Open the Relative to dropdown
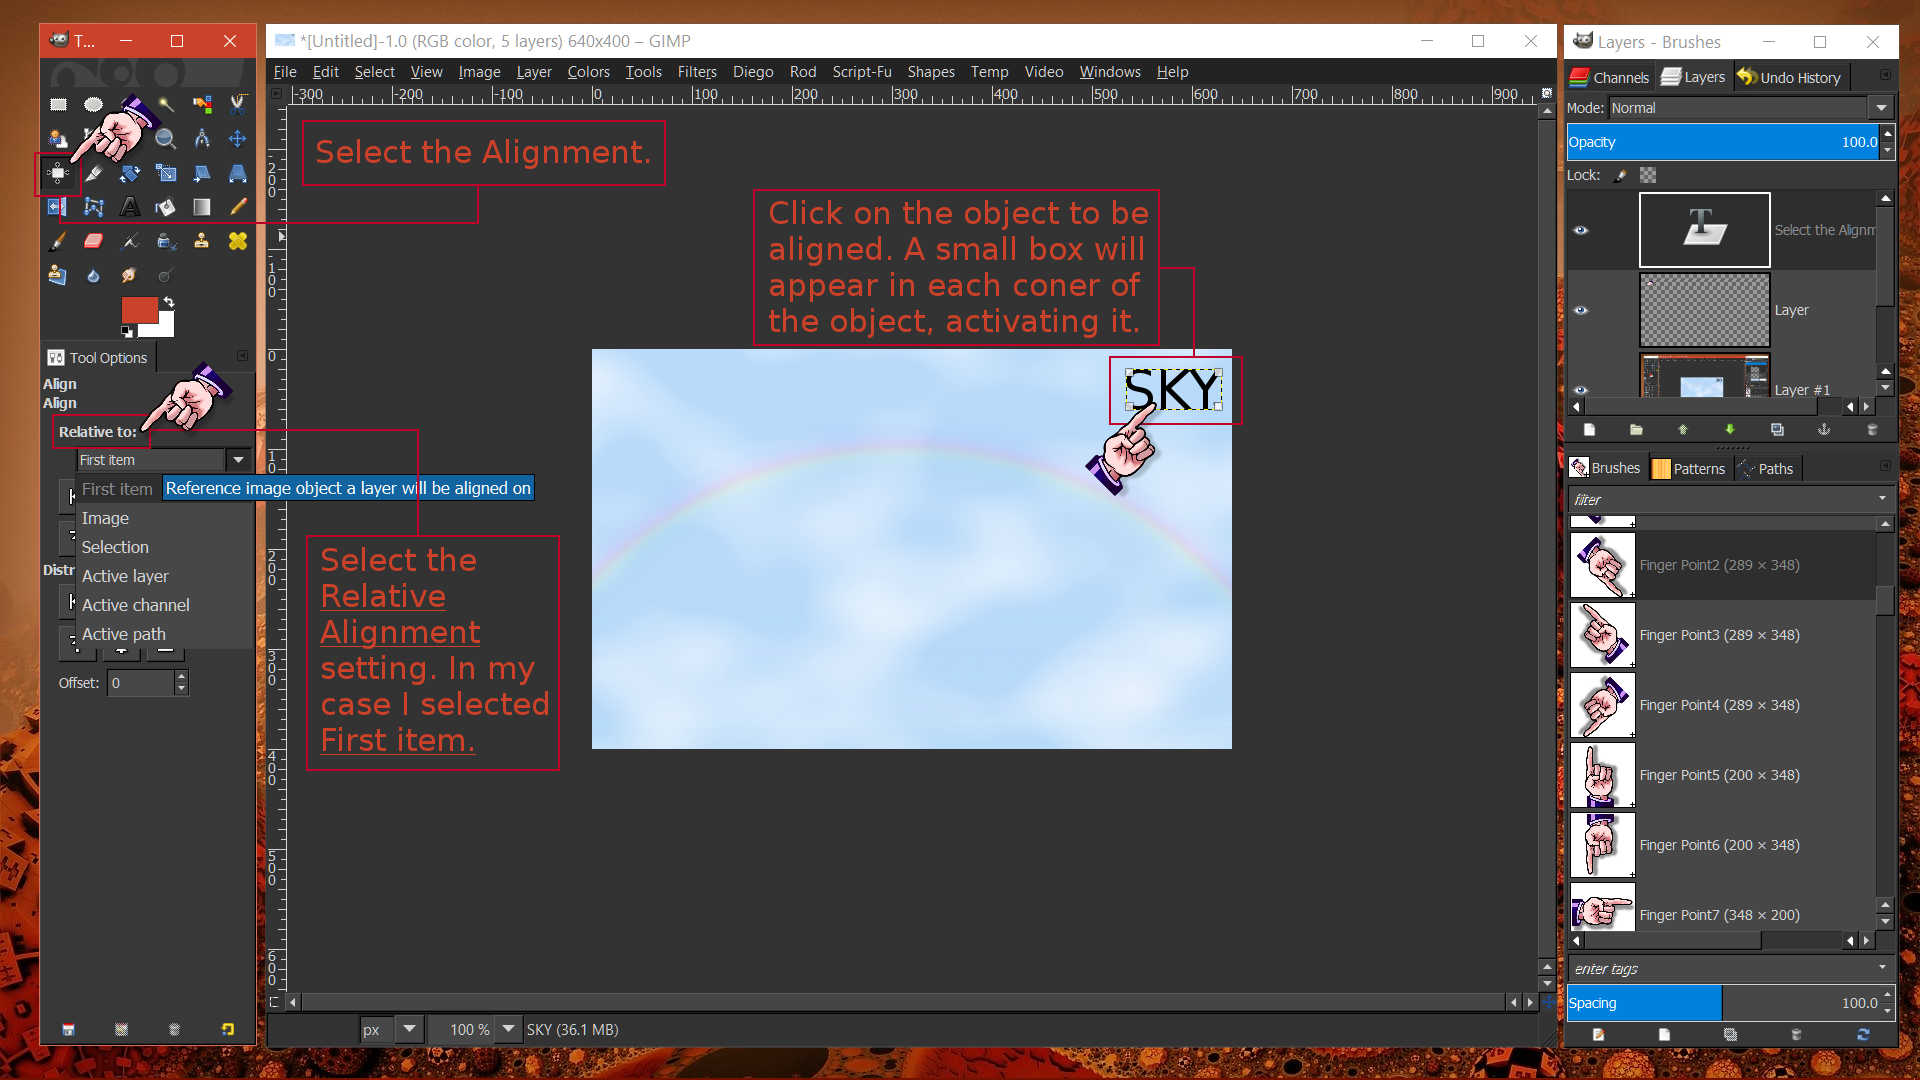Screen dimensions: 1920x1080 238,459
